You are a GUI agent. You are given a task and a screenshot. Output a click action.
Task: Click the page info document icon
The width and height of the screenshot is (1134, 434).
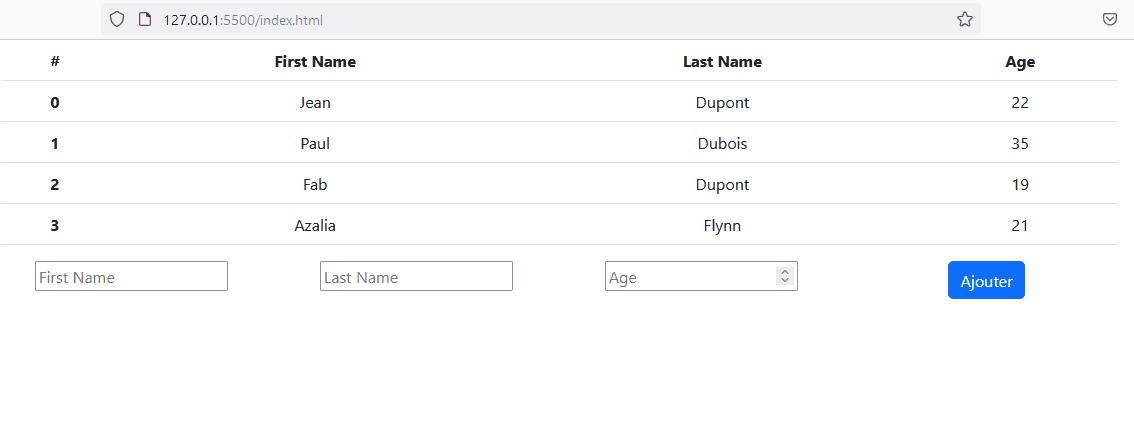click(145, 20)
